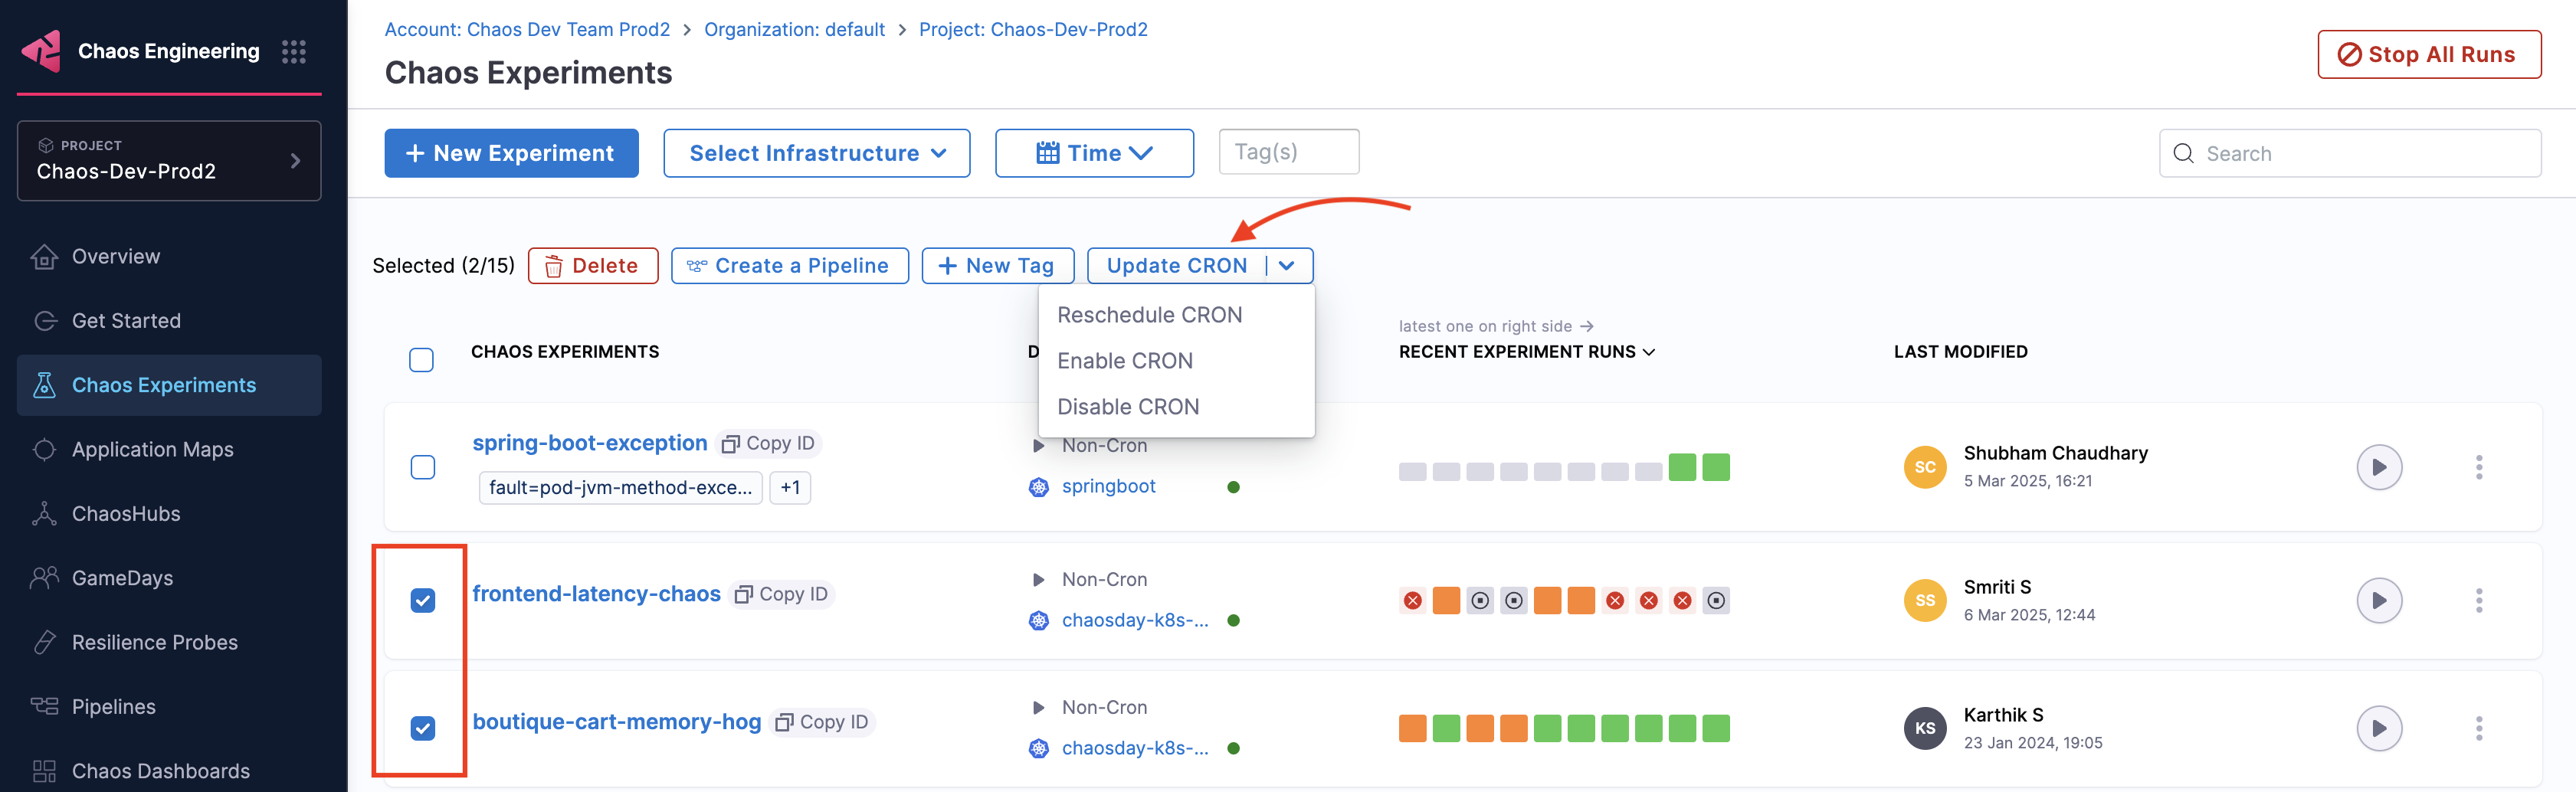Click the Stop All Runs button
Viewport: 2576px width, 792px height.
pos(2428,54)
